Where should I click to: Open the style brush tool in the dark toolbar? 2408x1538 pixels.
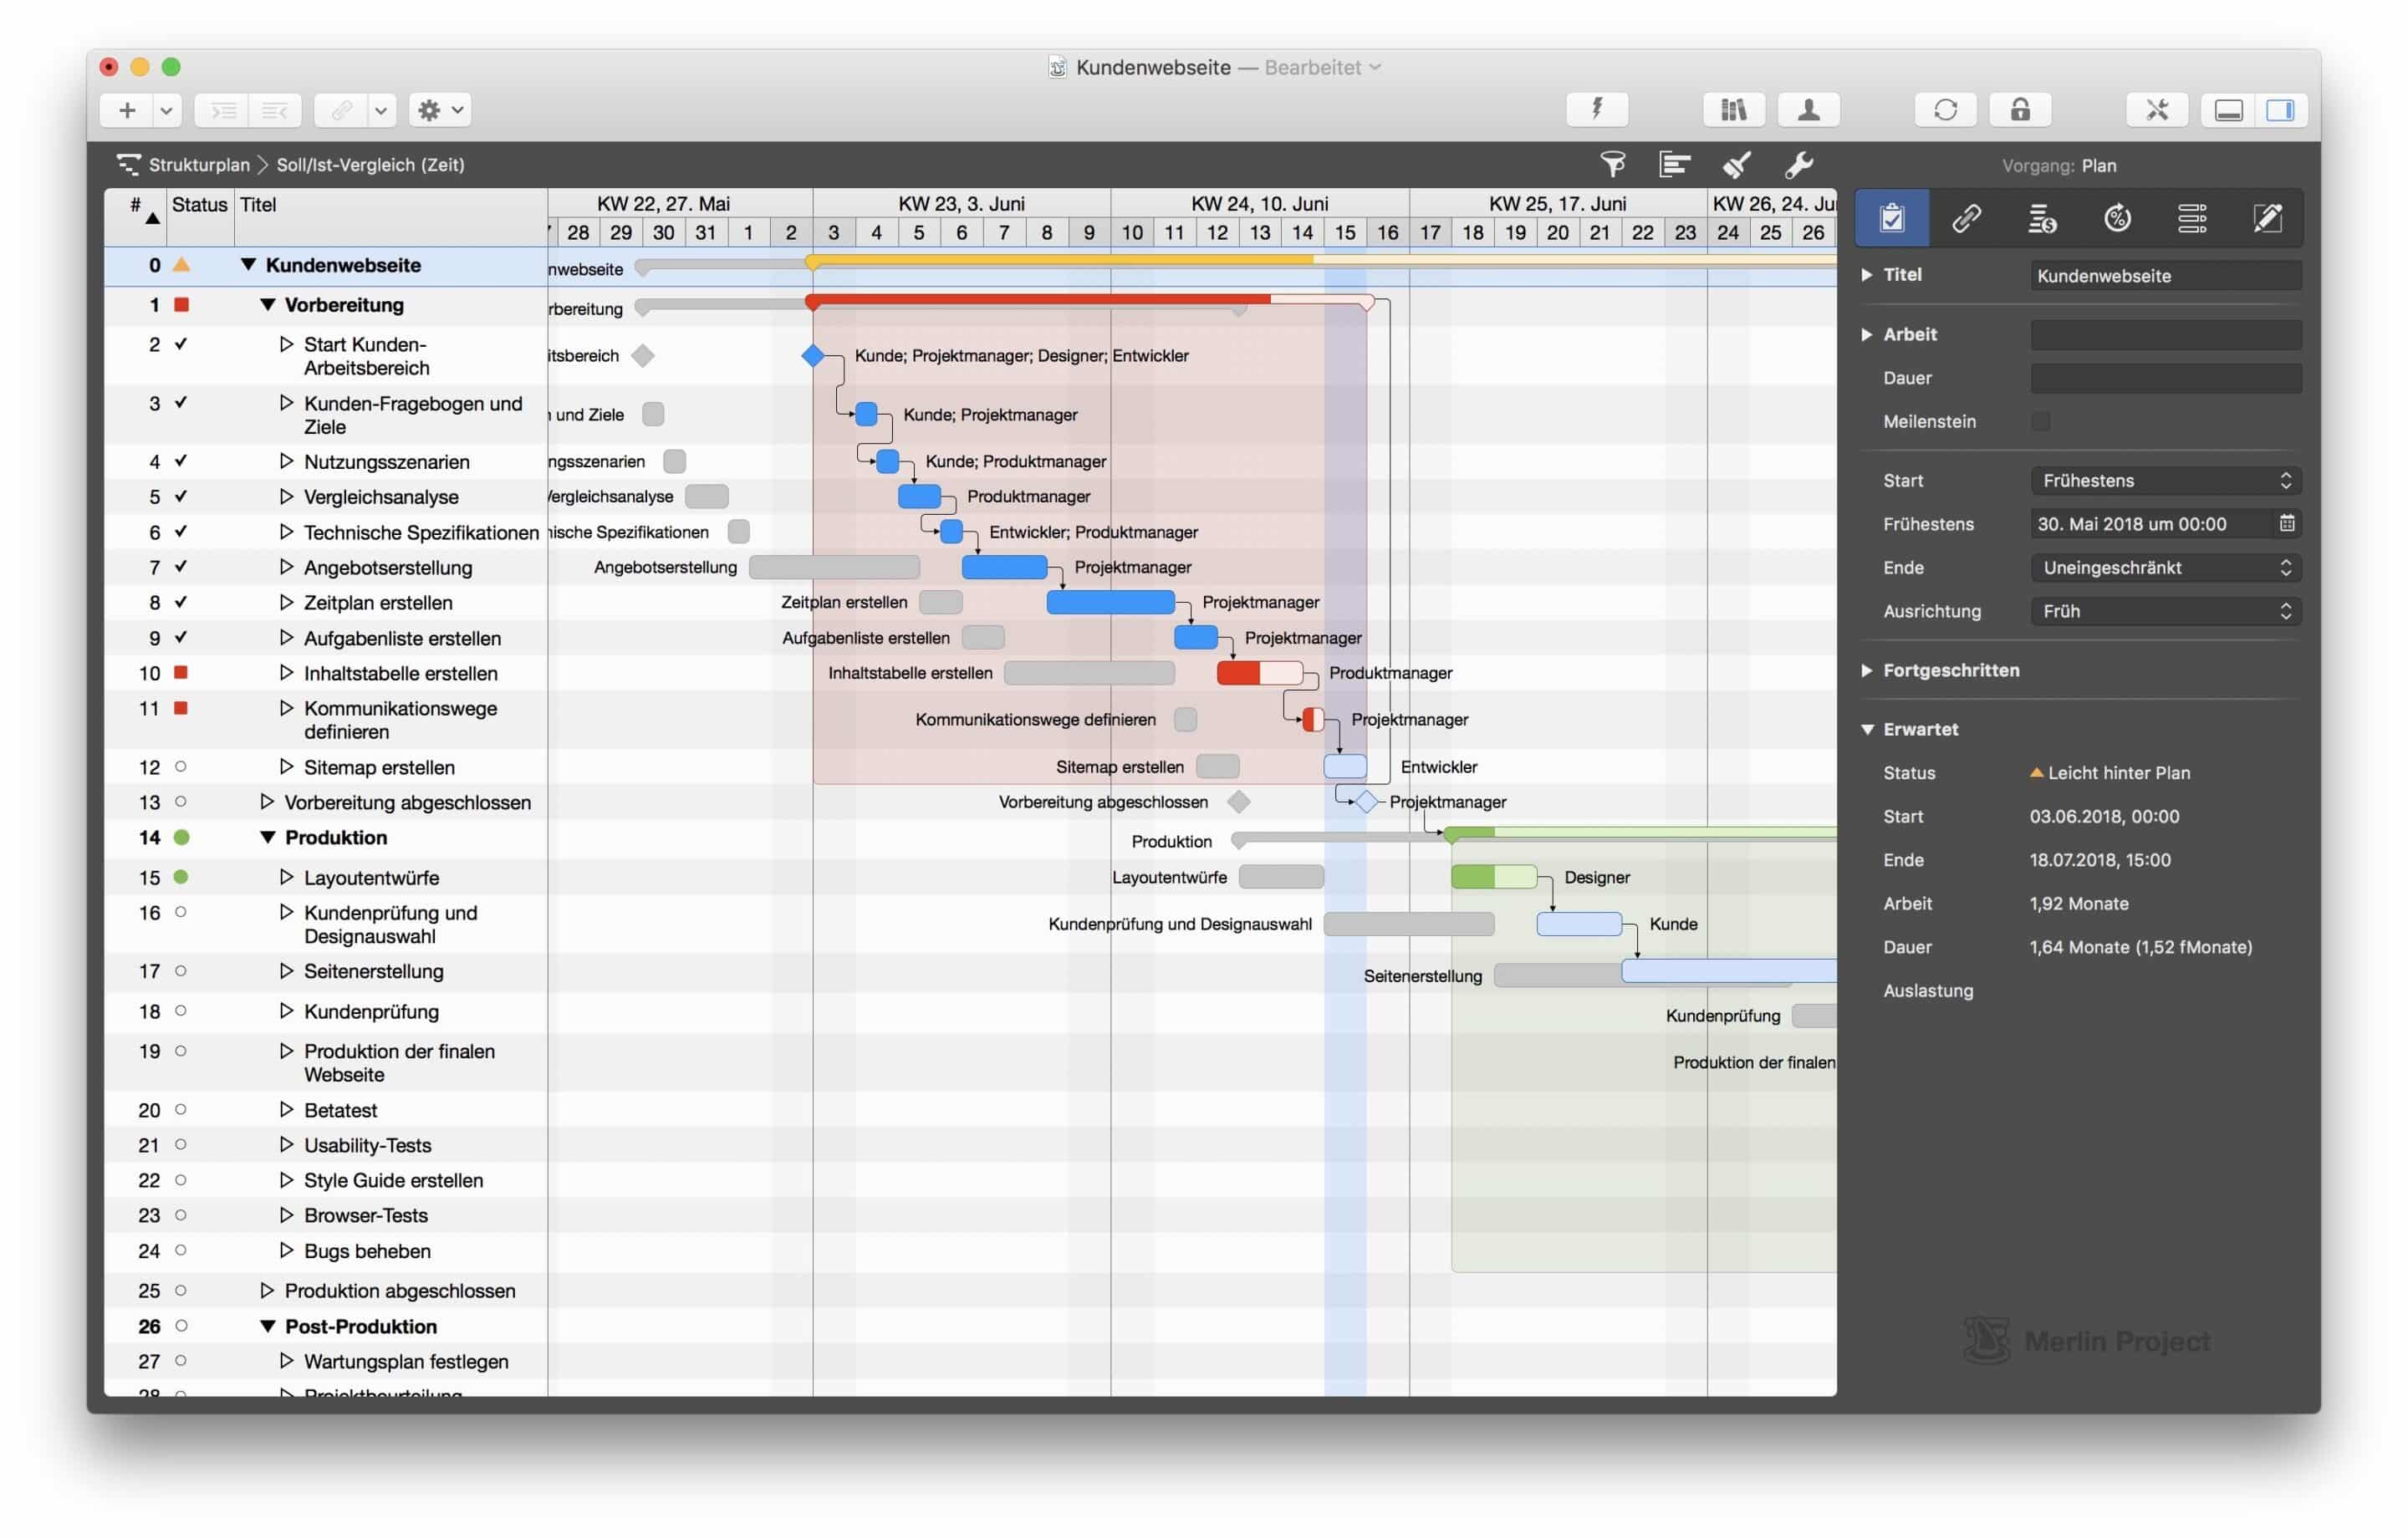point(1737,164)
